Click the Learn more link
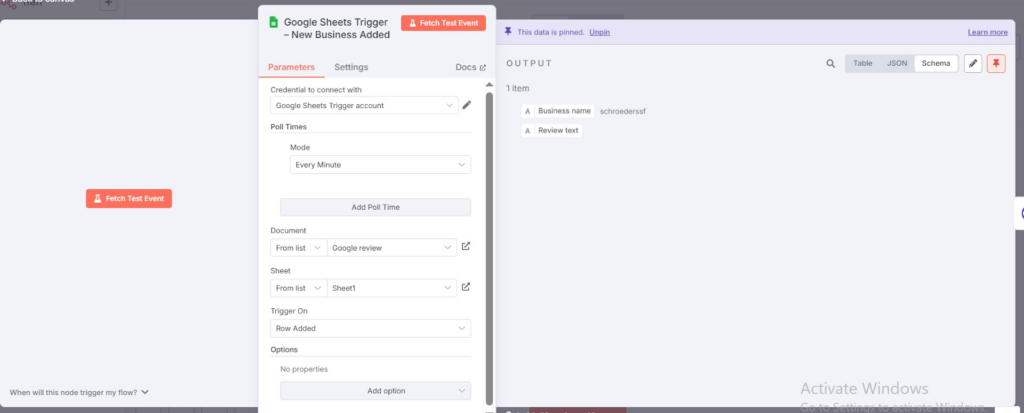 (987, 32)
